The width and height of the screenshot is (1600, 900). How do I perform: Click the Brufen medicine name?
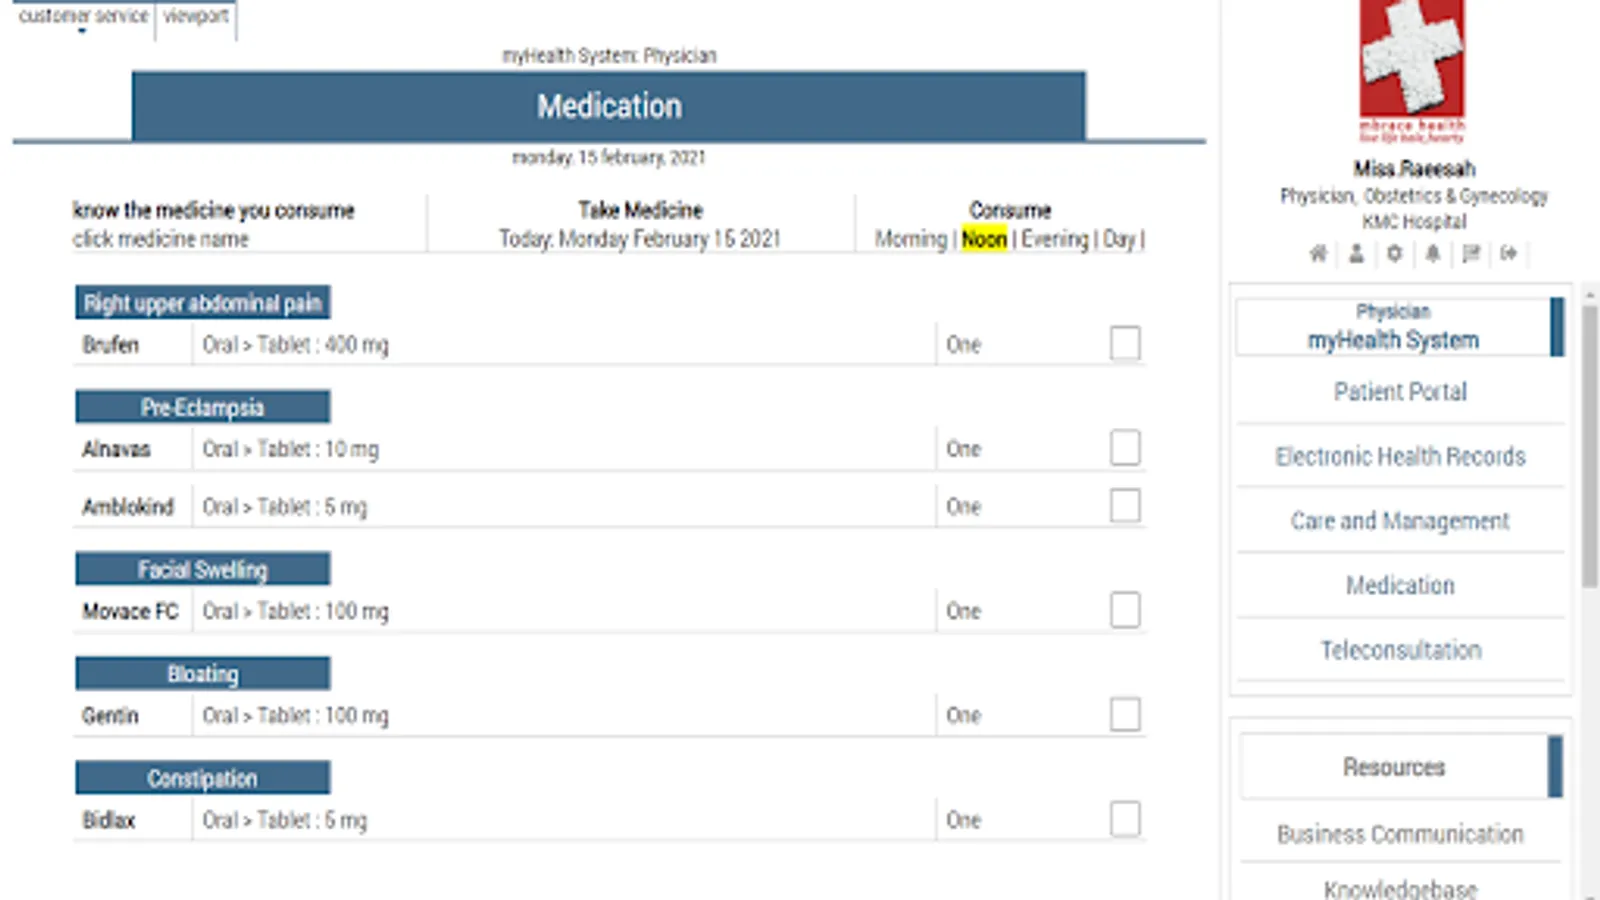pyautogui.click(x=111, y=345)
